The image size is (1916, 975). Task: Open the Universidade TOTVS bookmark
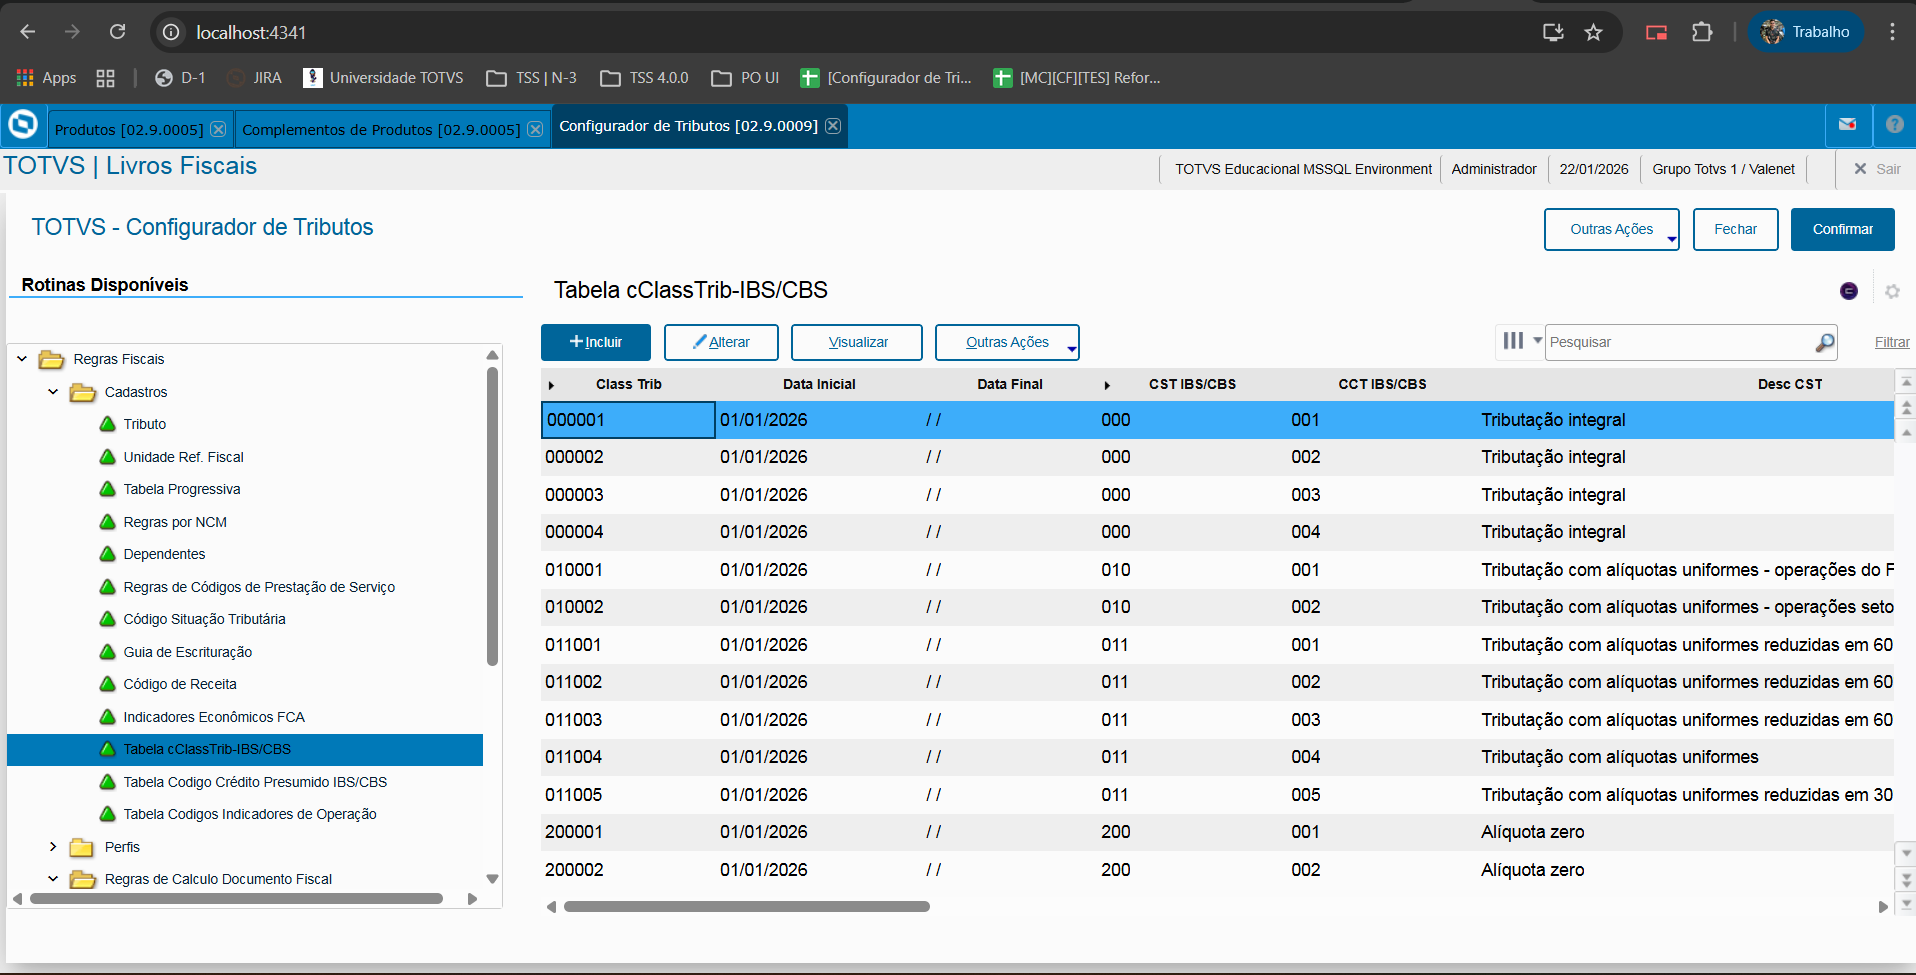(384, 78)
